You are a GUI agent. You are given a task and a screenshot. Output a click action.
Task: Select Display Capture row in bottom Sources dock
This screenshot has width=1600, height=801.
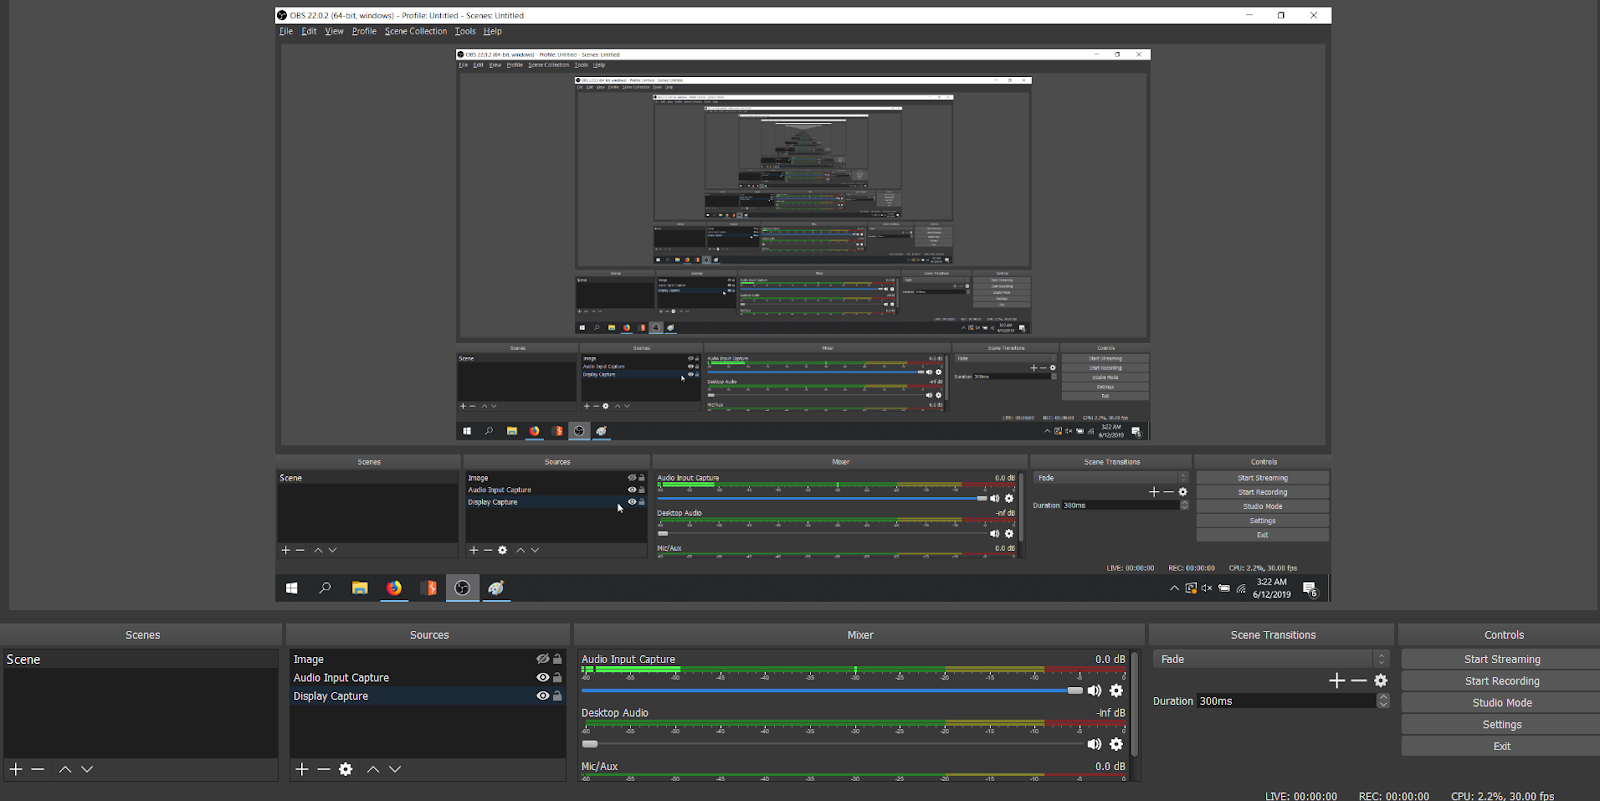pyautogui.click(x=428, y=696)
